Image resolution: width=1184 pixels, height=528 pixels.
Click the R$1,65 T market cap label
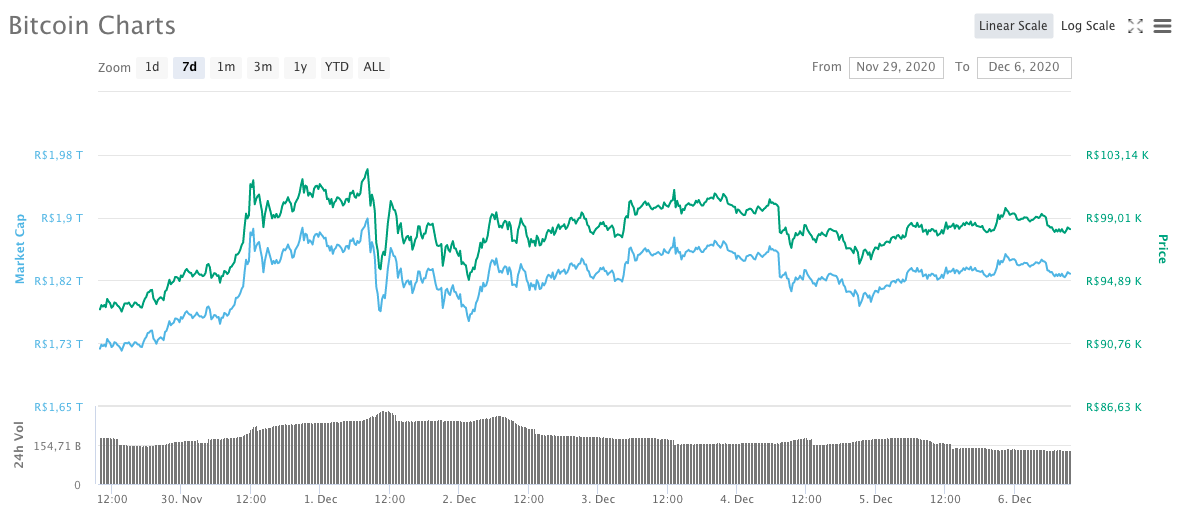(x=59, y=407)
